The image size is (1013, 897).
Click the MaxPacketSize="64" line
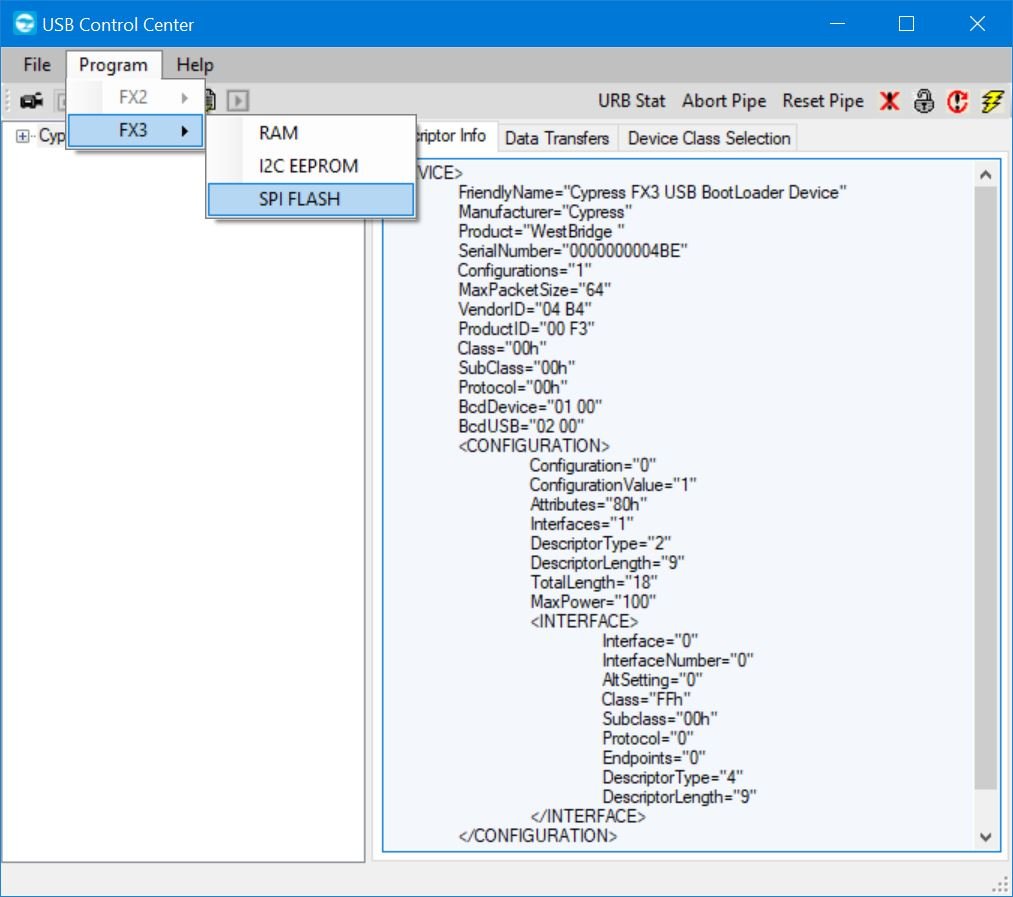coord(534,290)
